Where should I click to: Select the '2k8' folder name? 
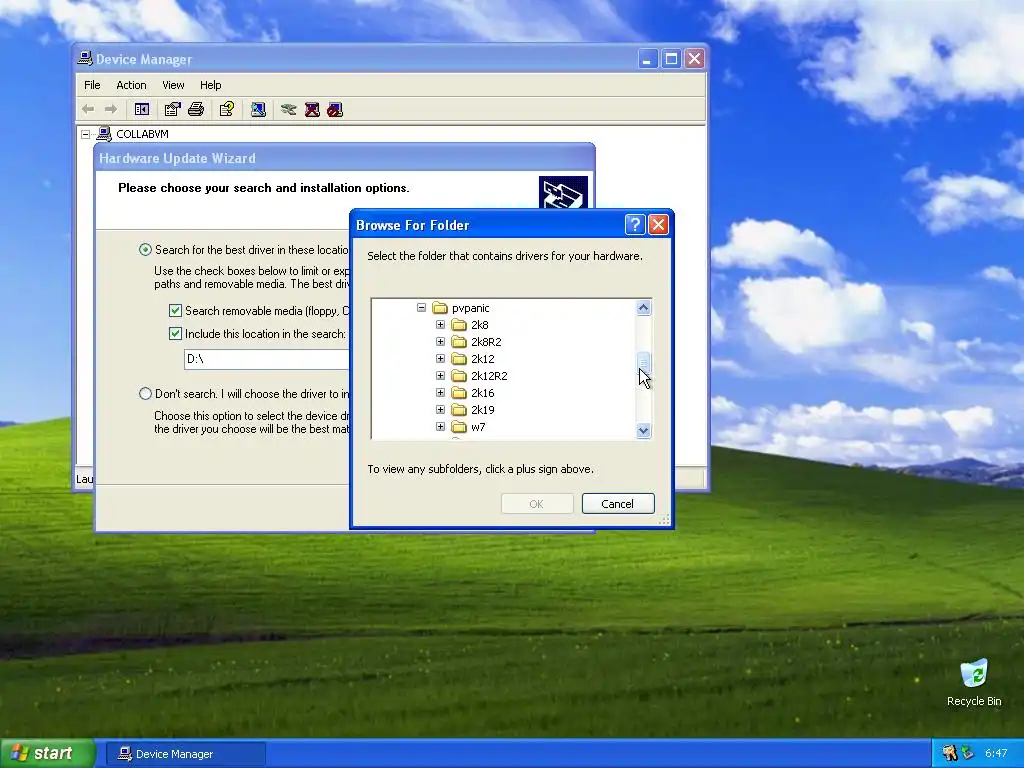[479, 325]
